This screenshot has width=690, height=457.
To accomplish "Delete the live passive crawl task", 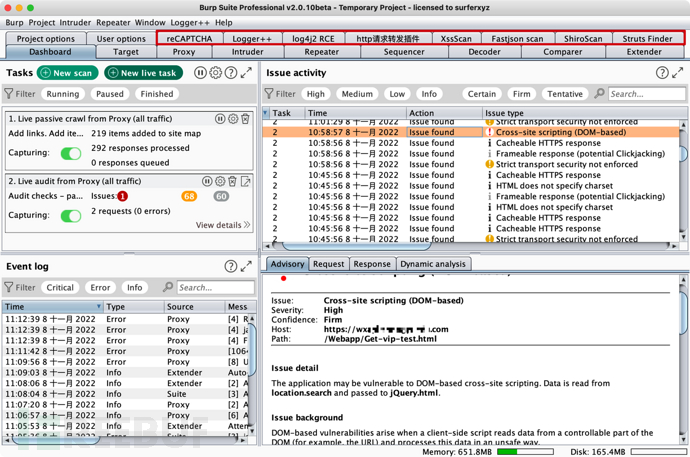I will [246, 119].
